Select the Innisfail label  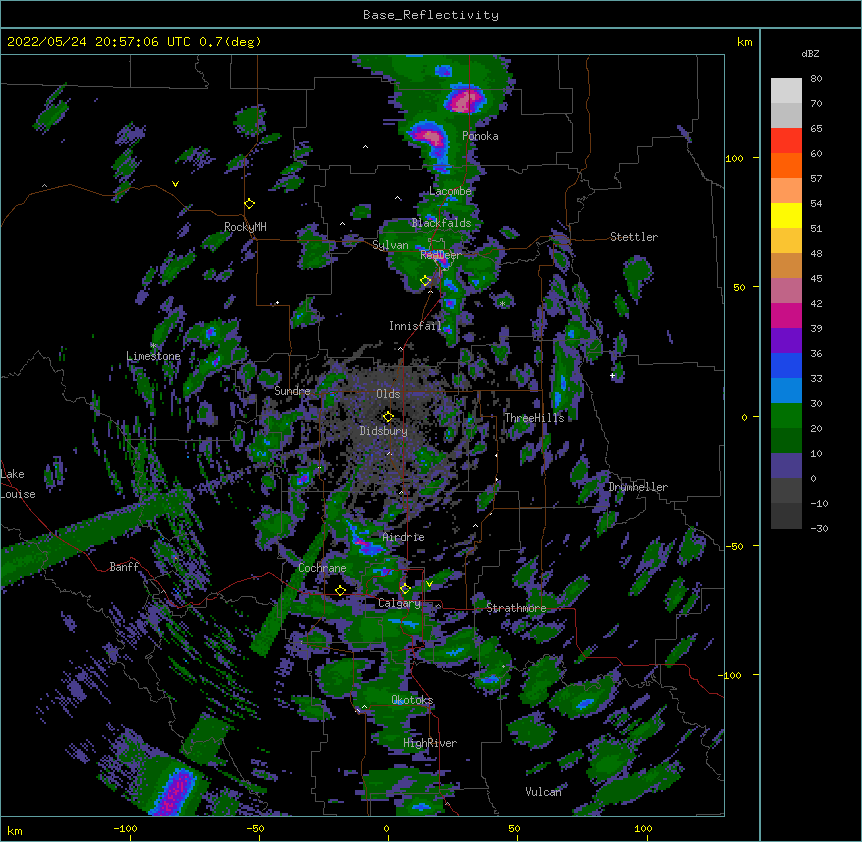click(415, 326)
